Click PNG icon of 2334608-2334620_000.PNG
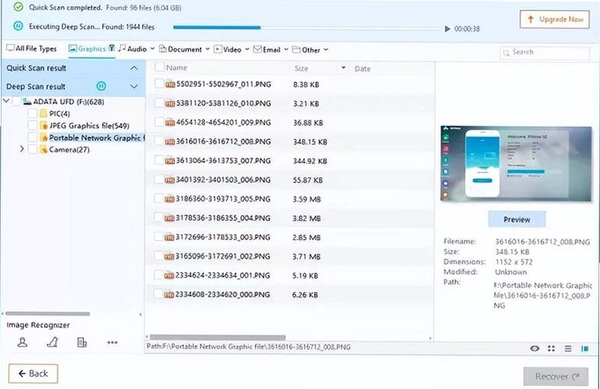 (x=170, y=295)
